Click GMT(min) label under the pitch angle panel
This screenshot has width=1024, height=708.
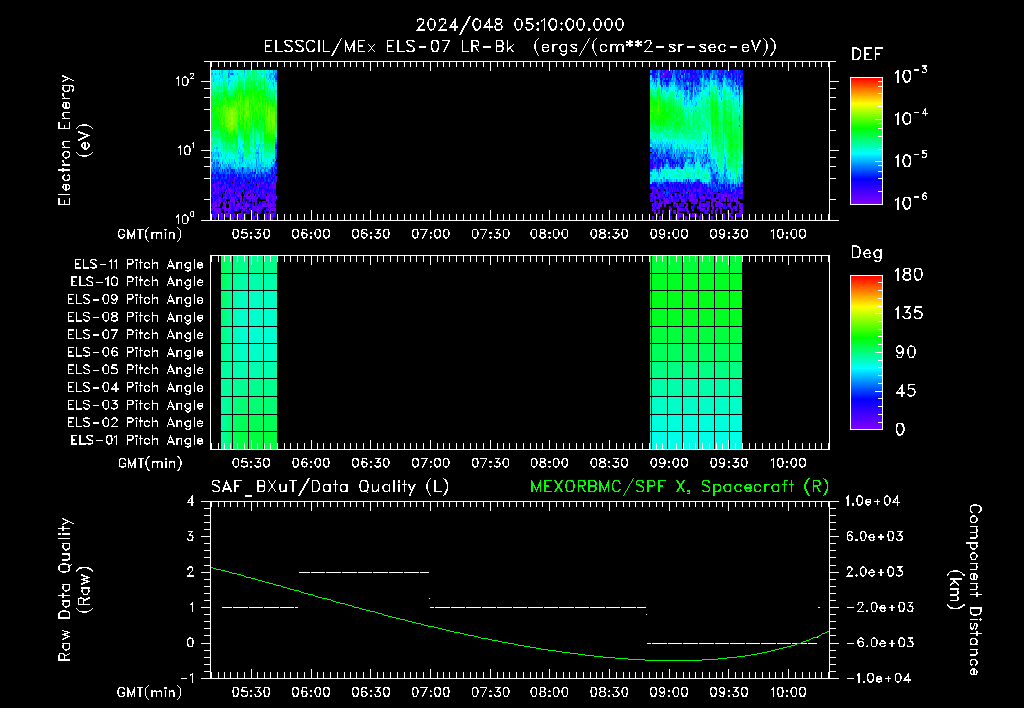click(x=150, y=464)
